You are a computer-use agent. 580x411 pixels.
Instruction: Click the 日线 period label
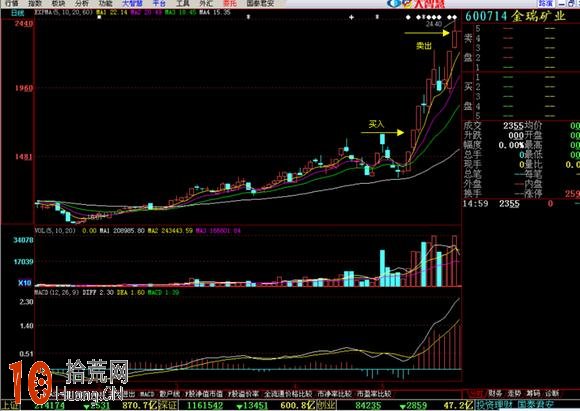[x=17, y=13]
